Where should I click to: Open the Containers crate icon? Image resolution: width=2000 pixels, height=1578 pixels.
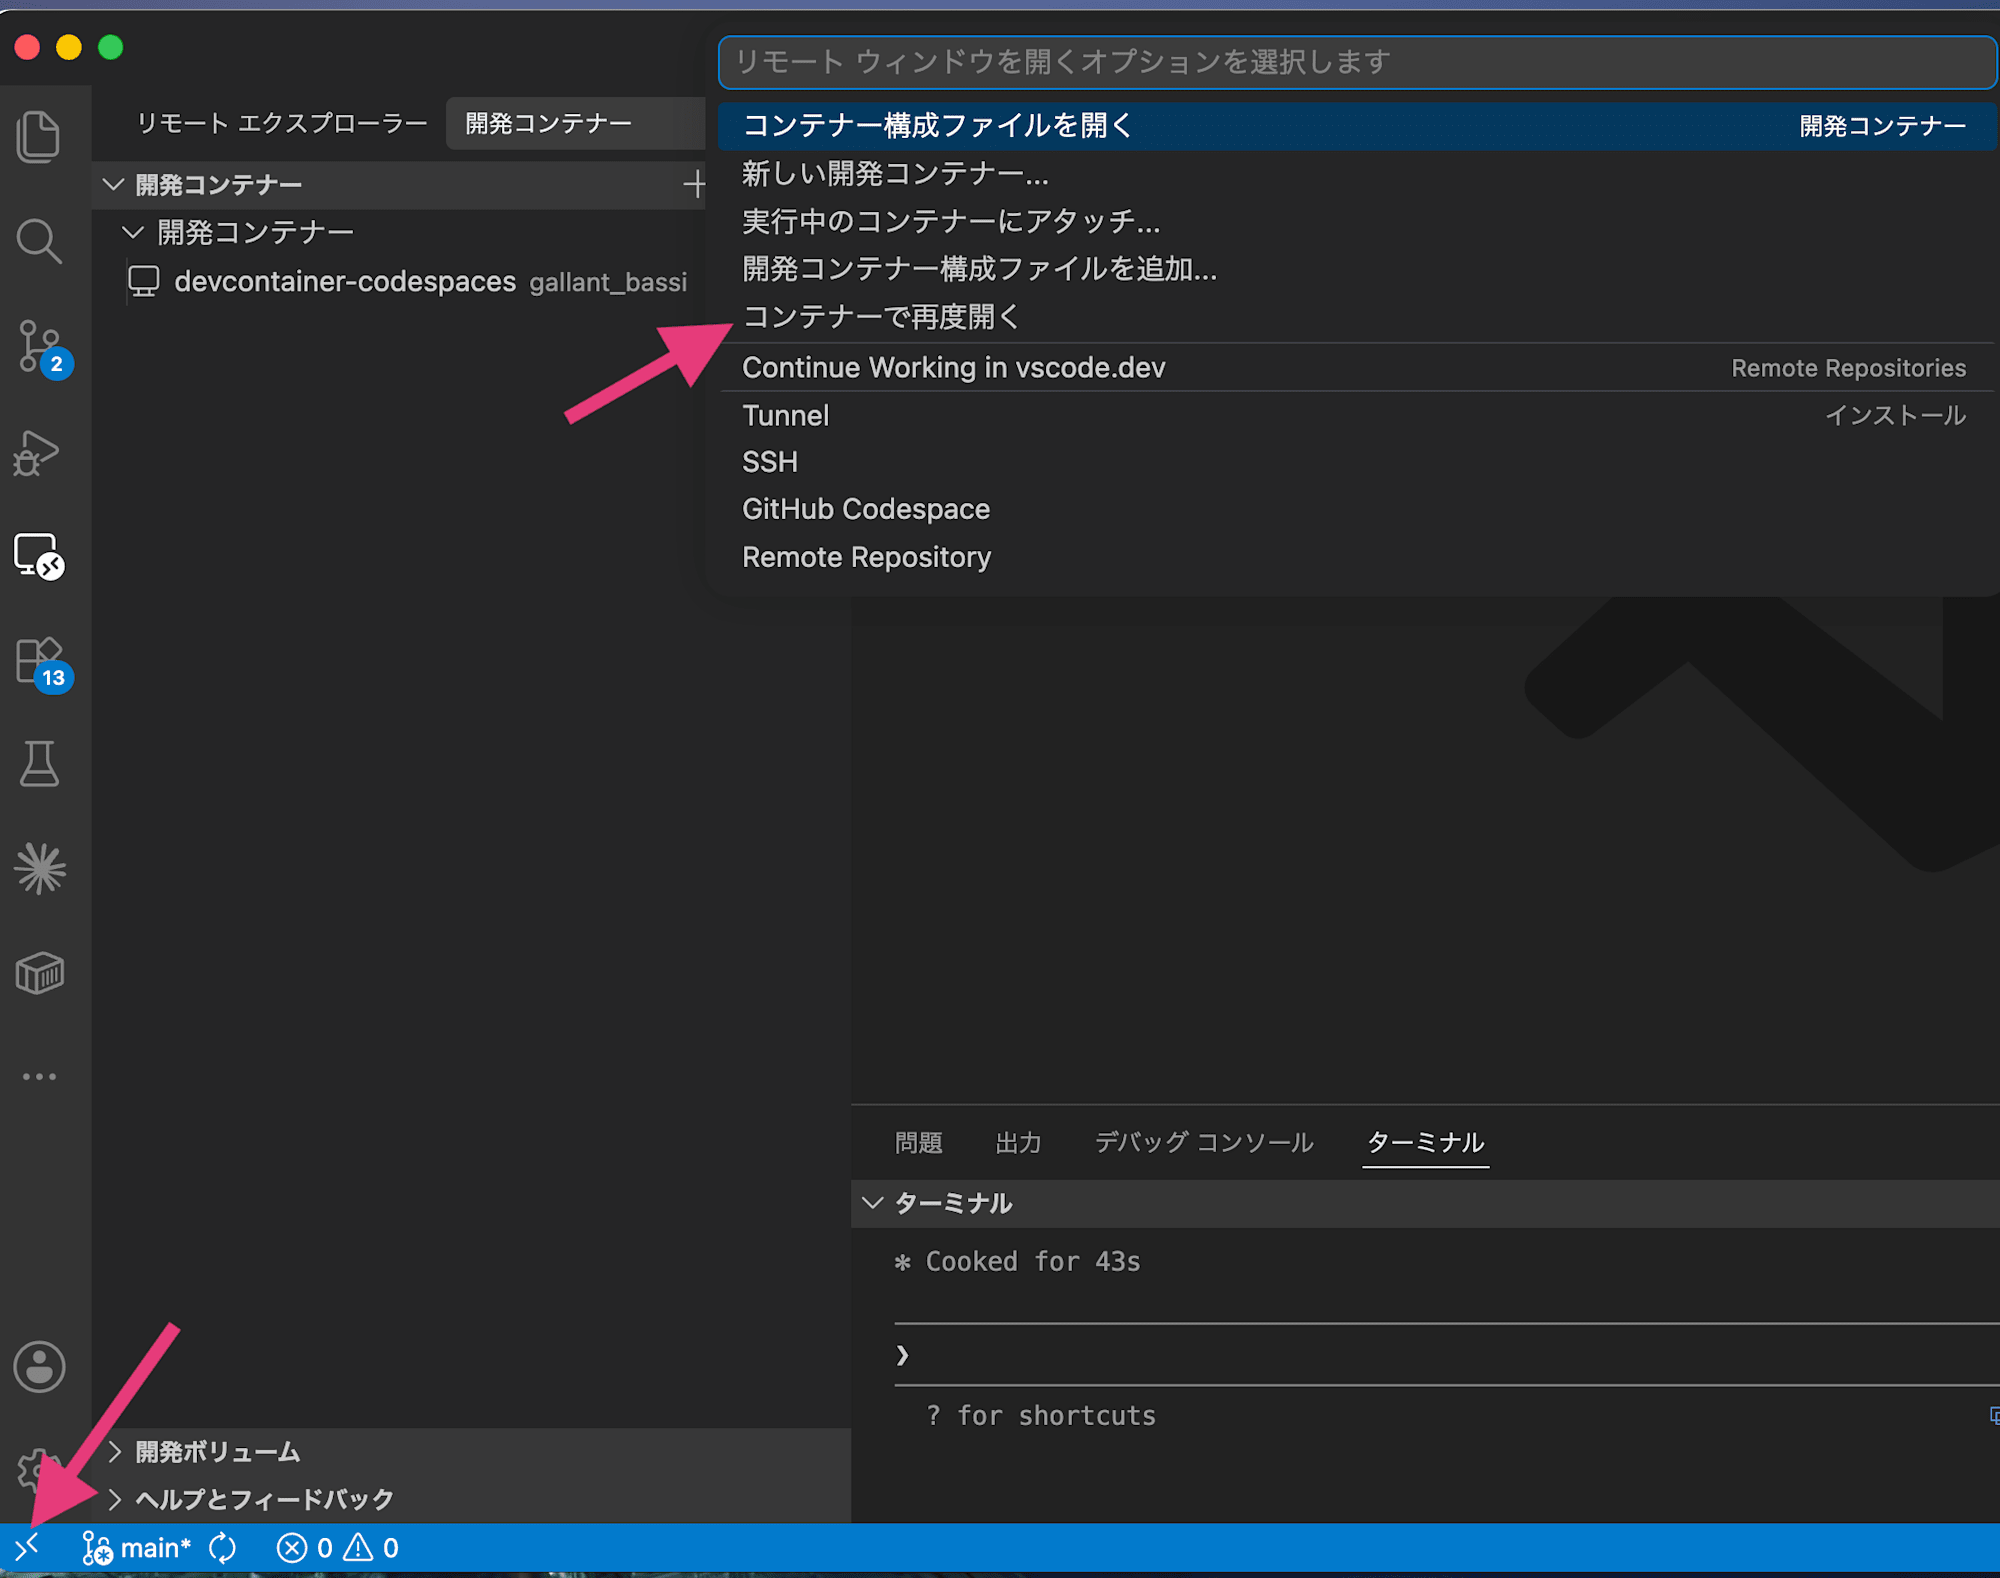pyautogui.click(x=40, y=972)
